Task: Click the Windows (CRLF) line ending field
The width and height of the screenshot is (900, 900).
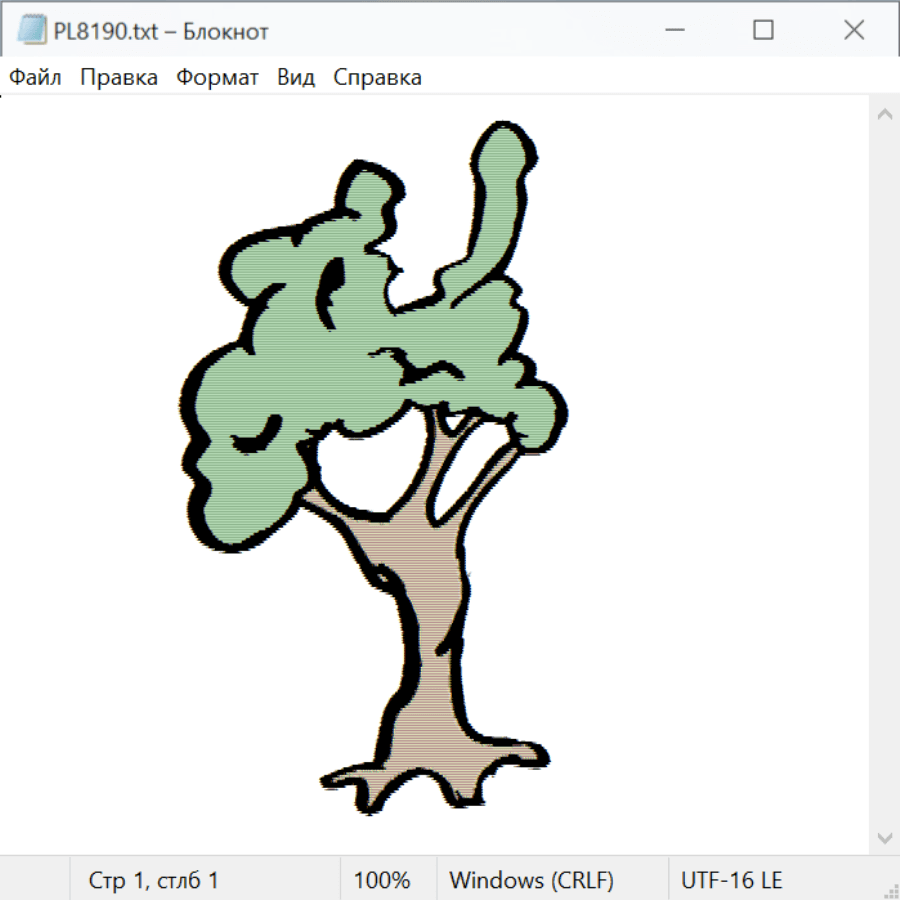Action: (531, 881)
